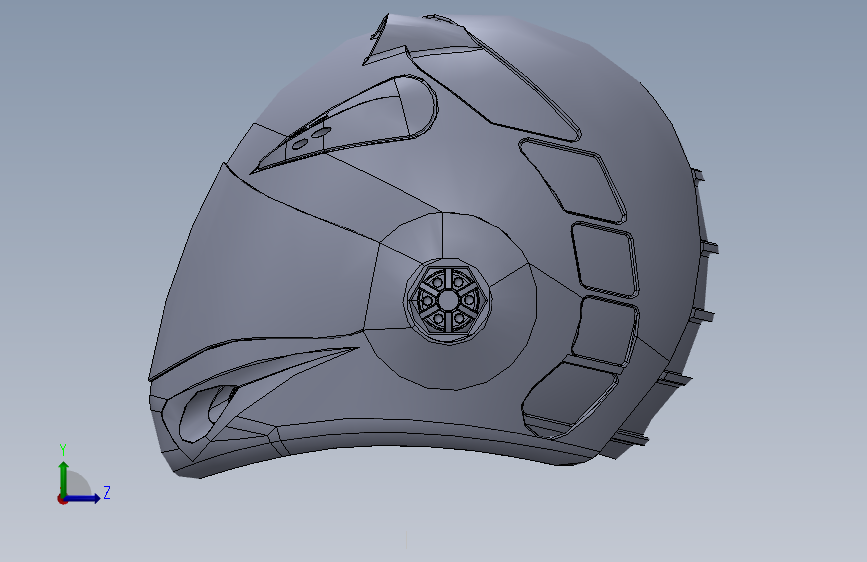Click the blue Z axis arrow of the triad

pyautogui.click(x=83, y=498)
